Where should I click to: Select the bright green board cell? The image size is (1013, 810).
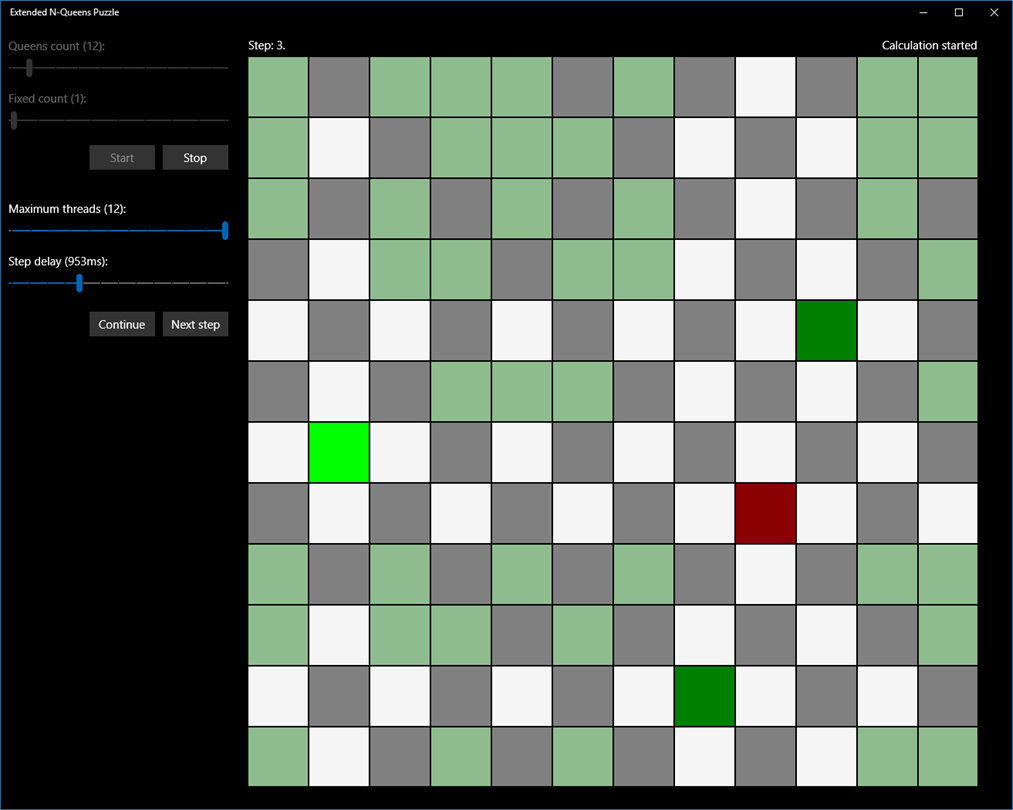(339, 452)
